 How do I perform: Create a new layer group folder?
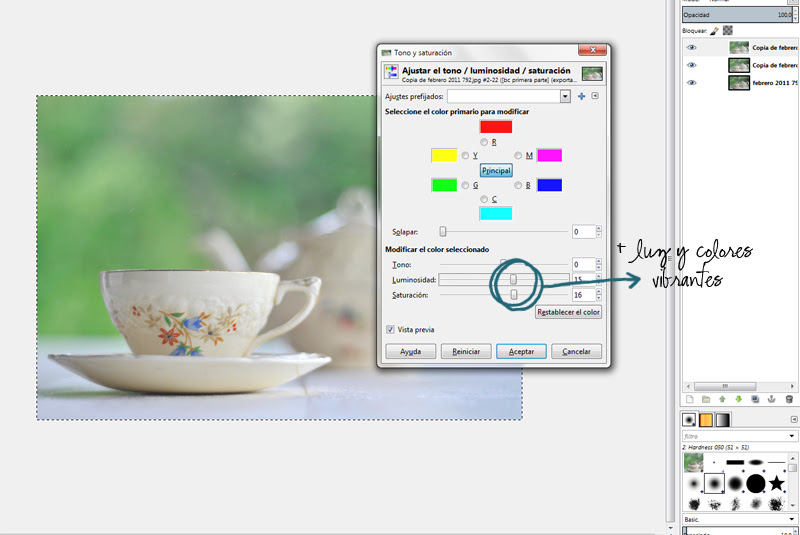(706, 399)
